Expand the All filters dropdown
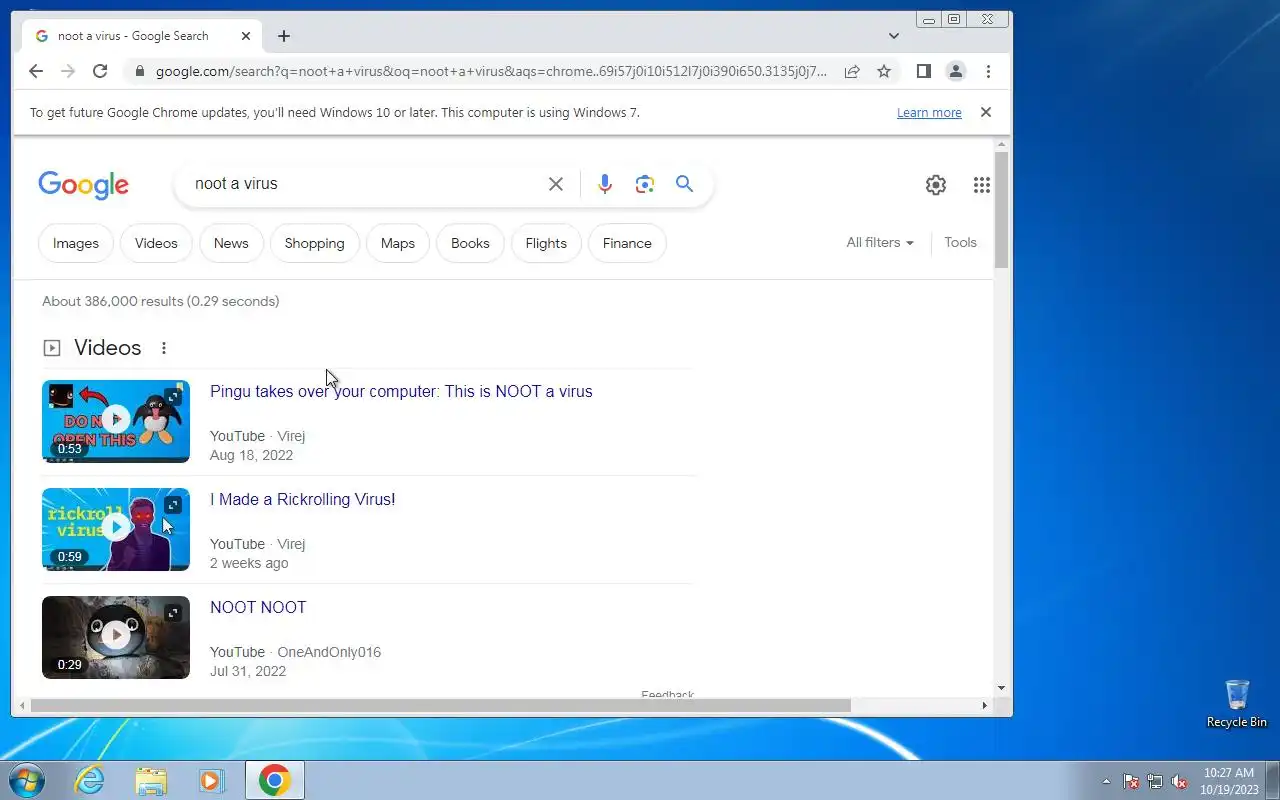Screen dimensions: 1280x800 tap(880, 243)
